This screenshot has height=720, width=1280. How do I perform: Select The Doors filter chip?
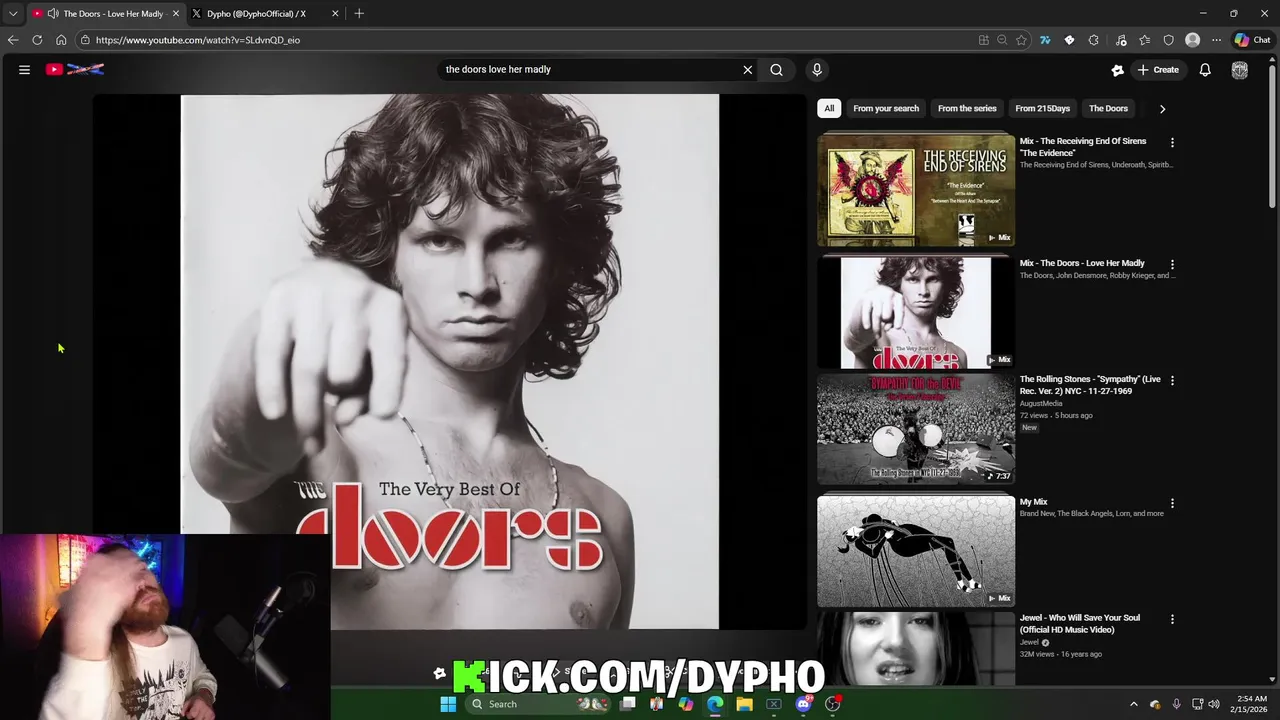[1108, 108]
